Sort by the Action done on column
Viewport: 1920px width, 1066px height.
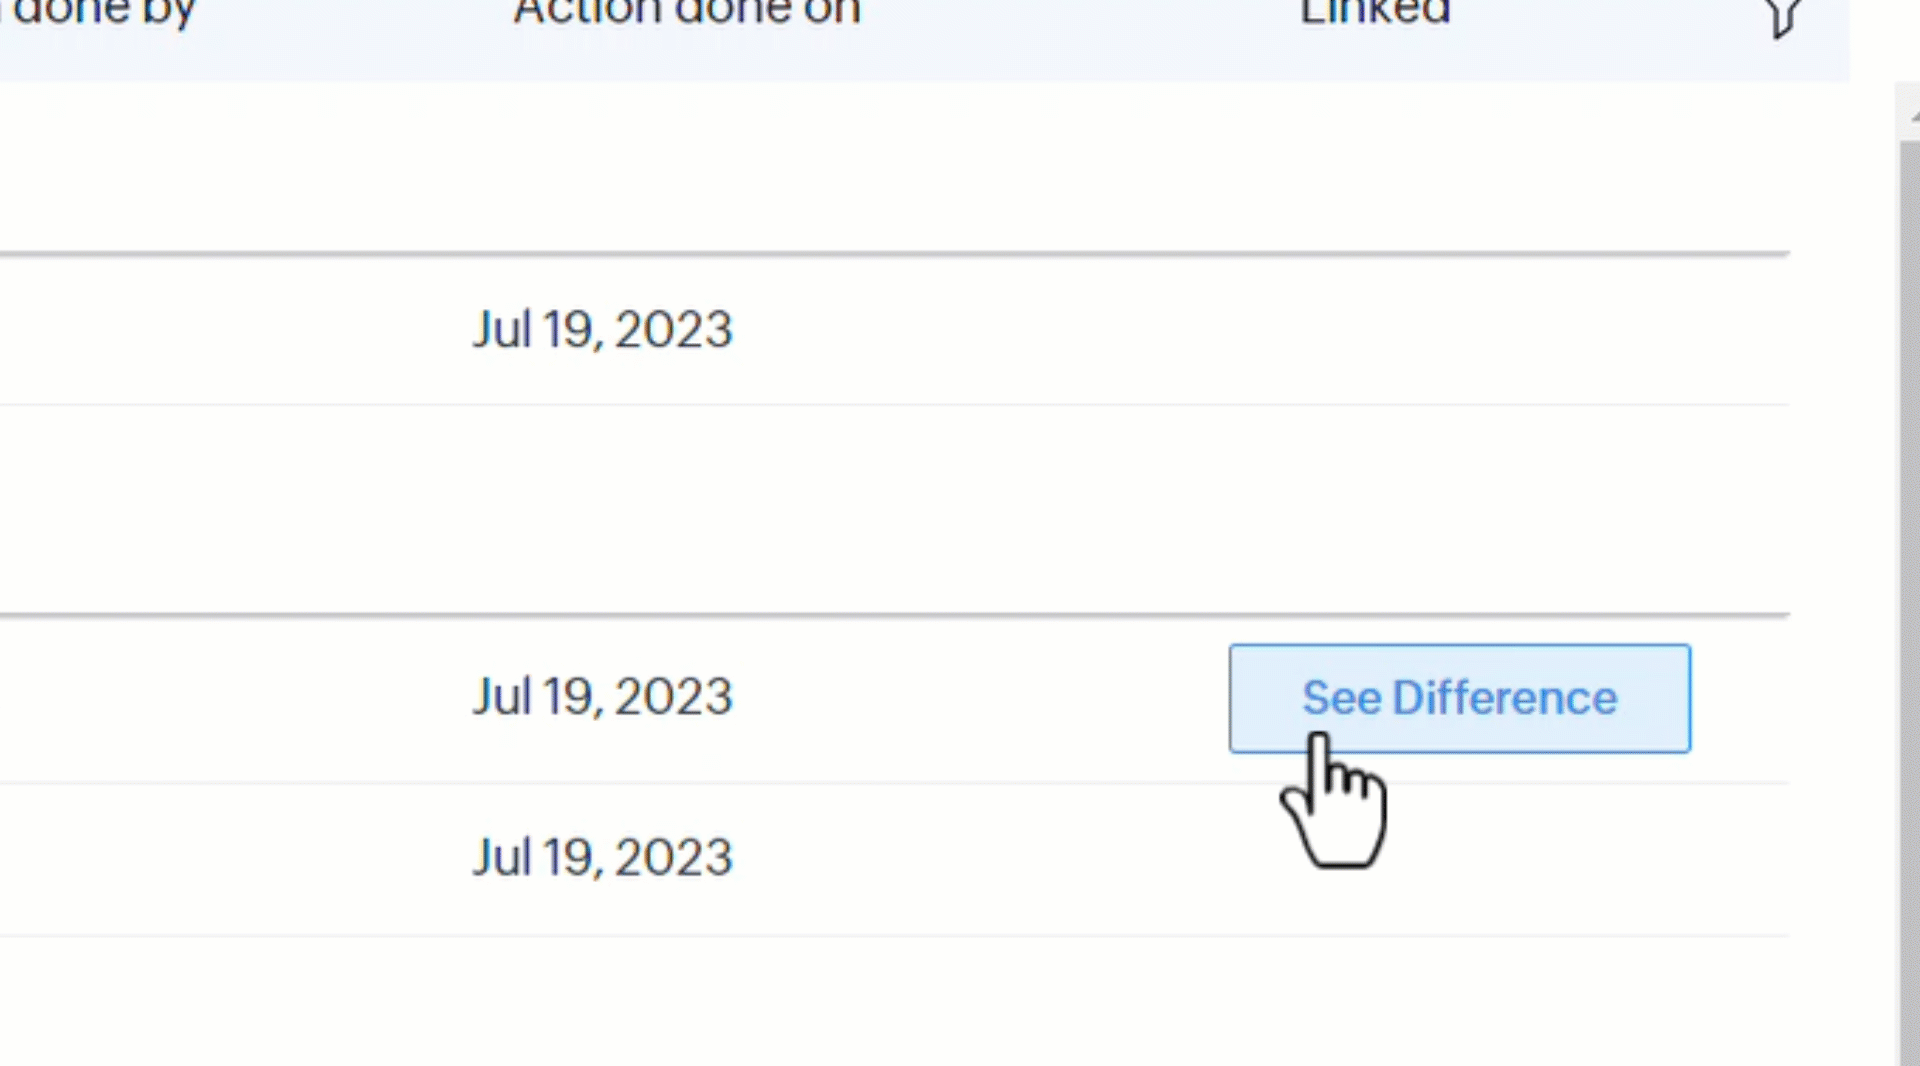[x=686, y=12]
